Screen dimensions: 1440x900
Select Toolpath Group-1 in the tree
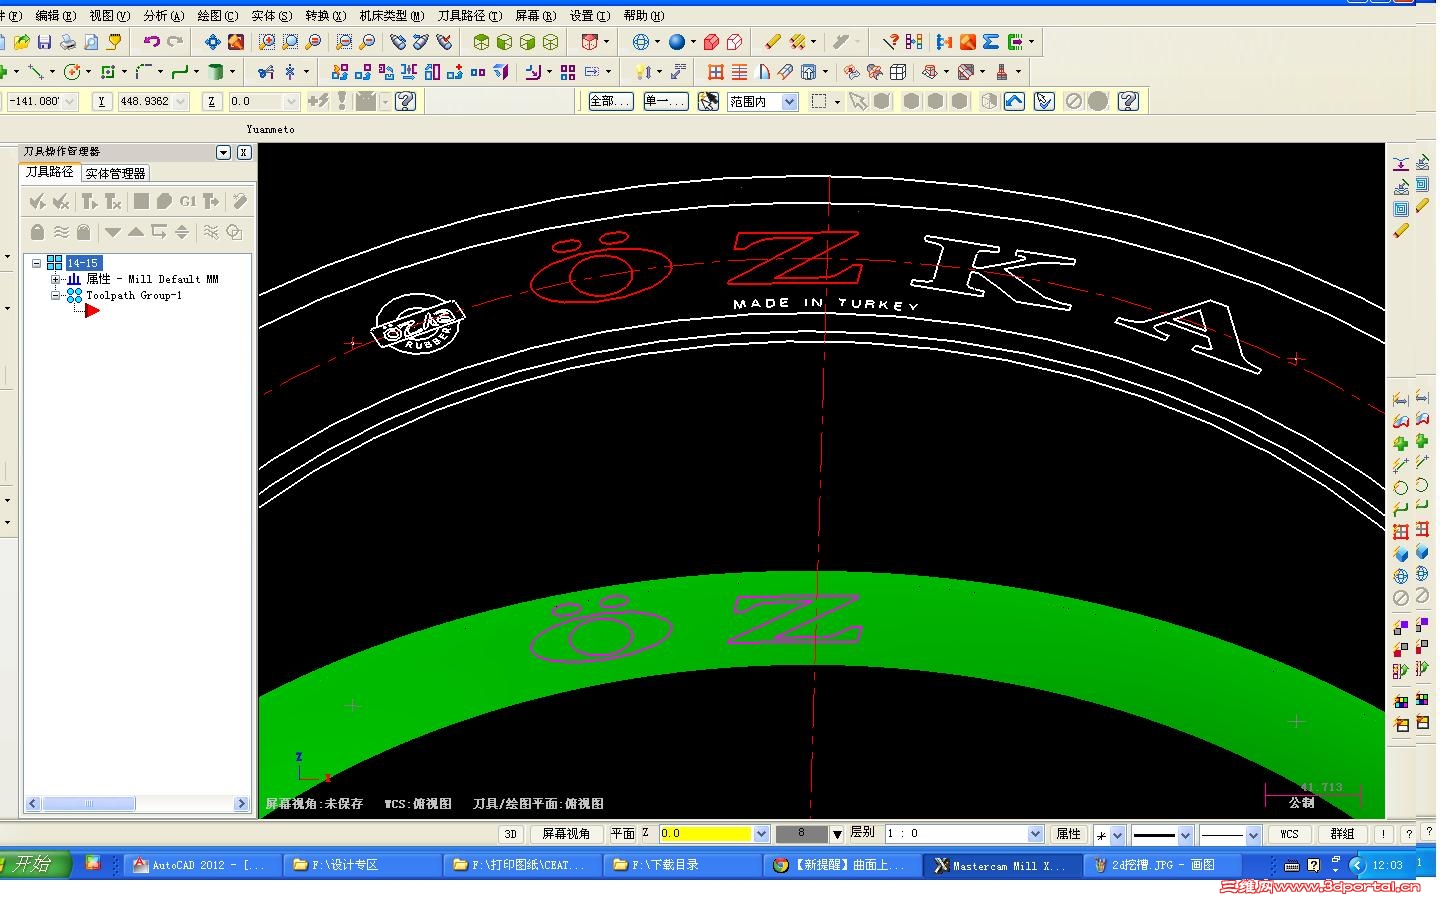pyautogui.click(x=133, y=295)
